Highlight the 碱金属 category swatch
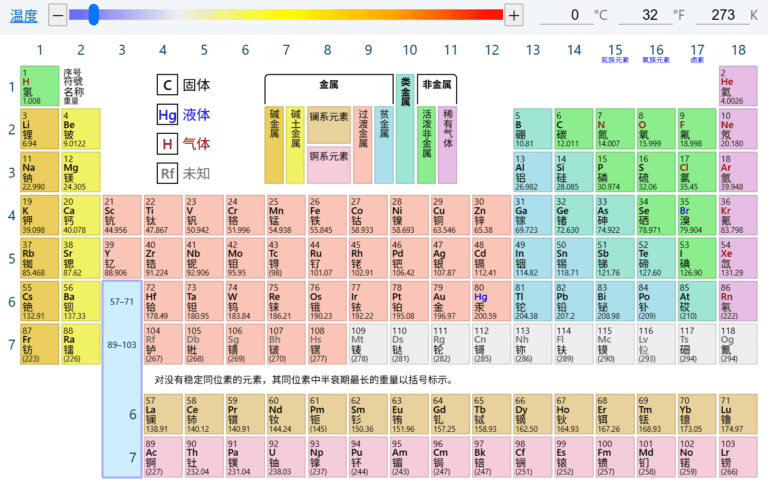 274,145
